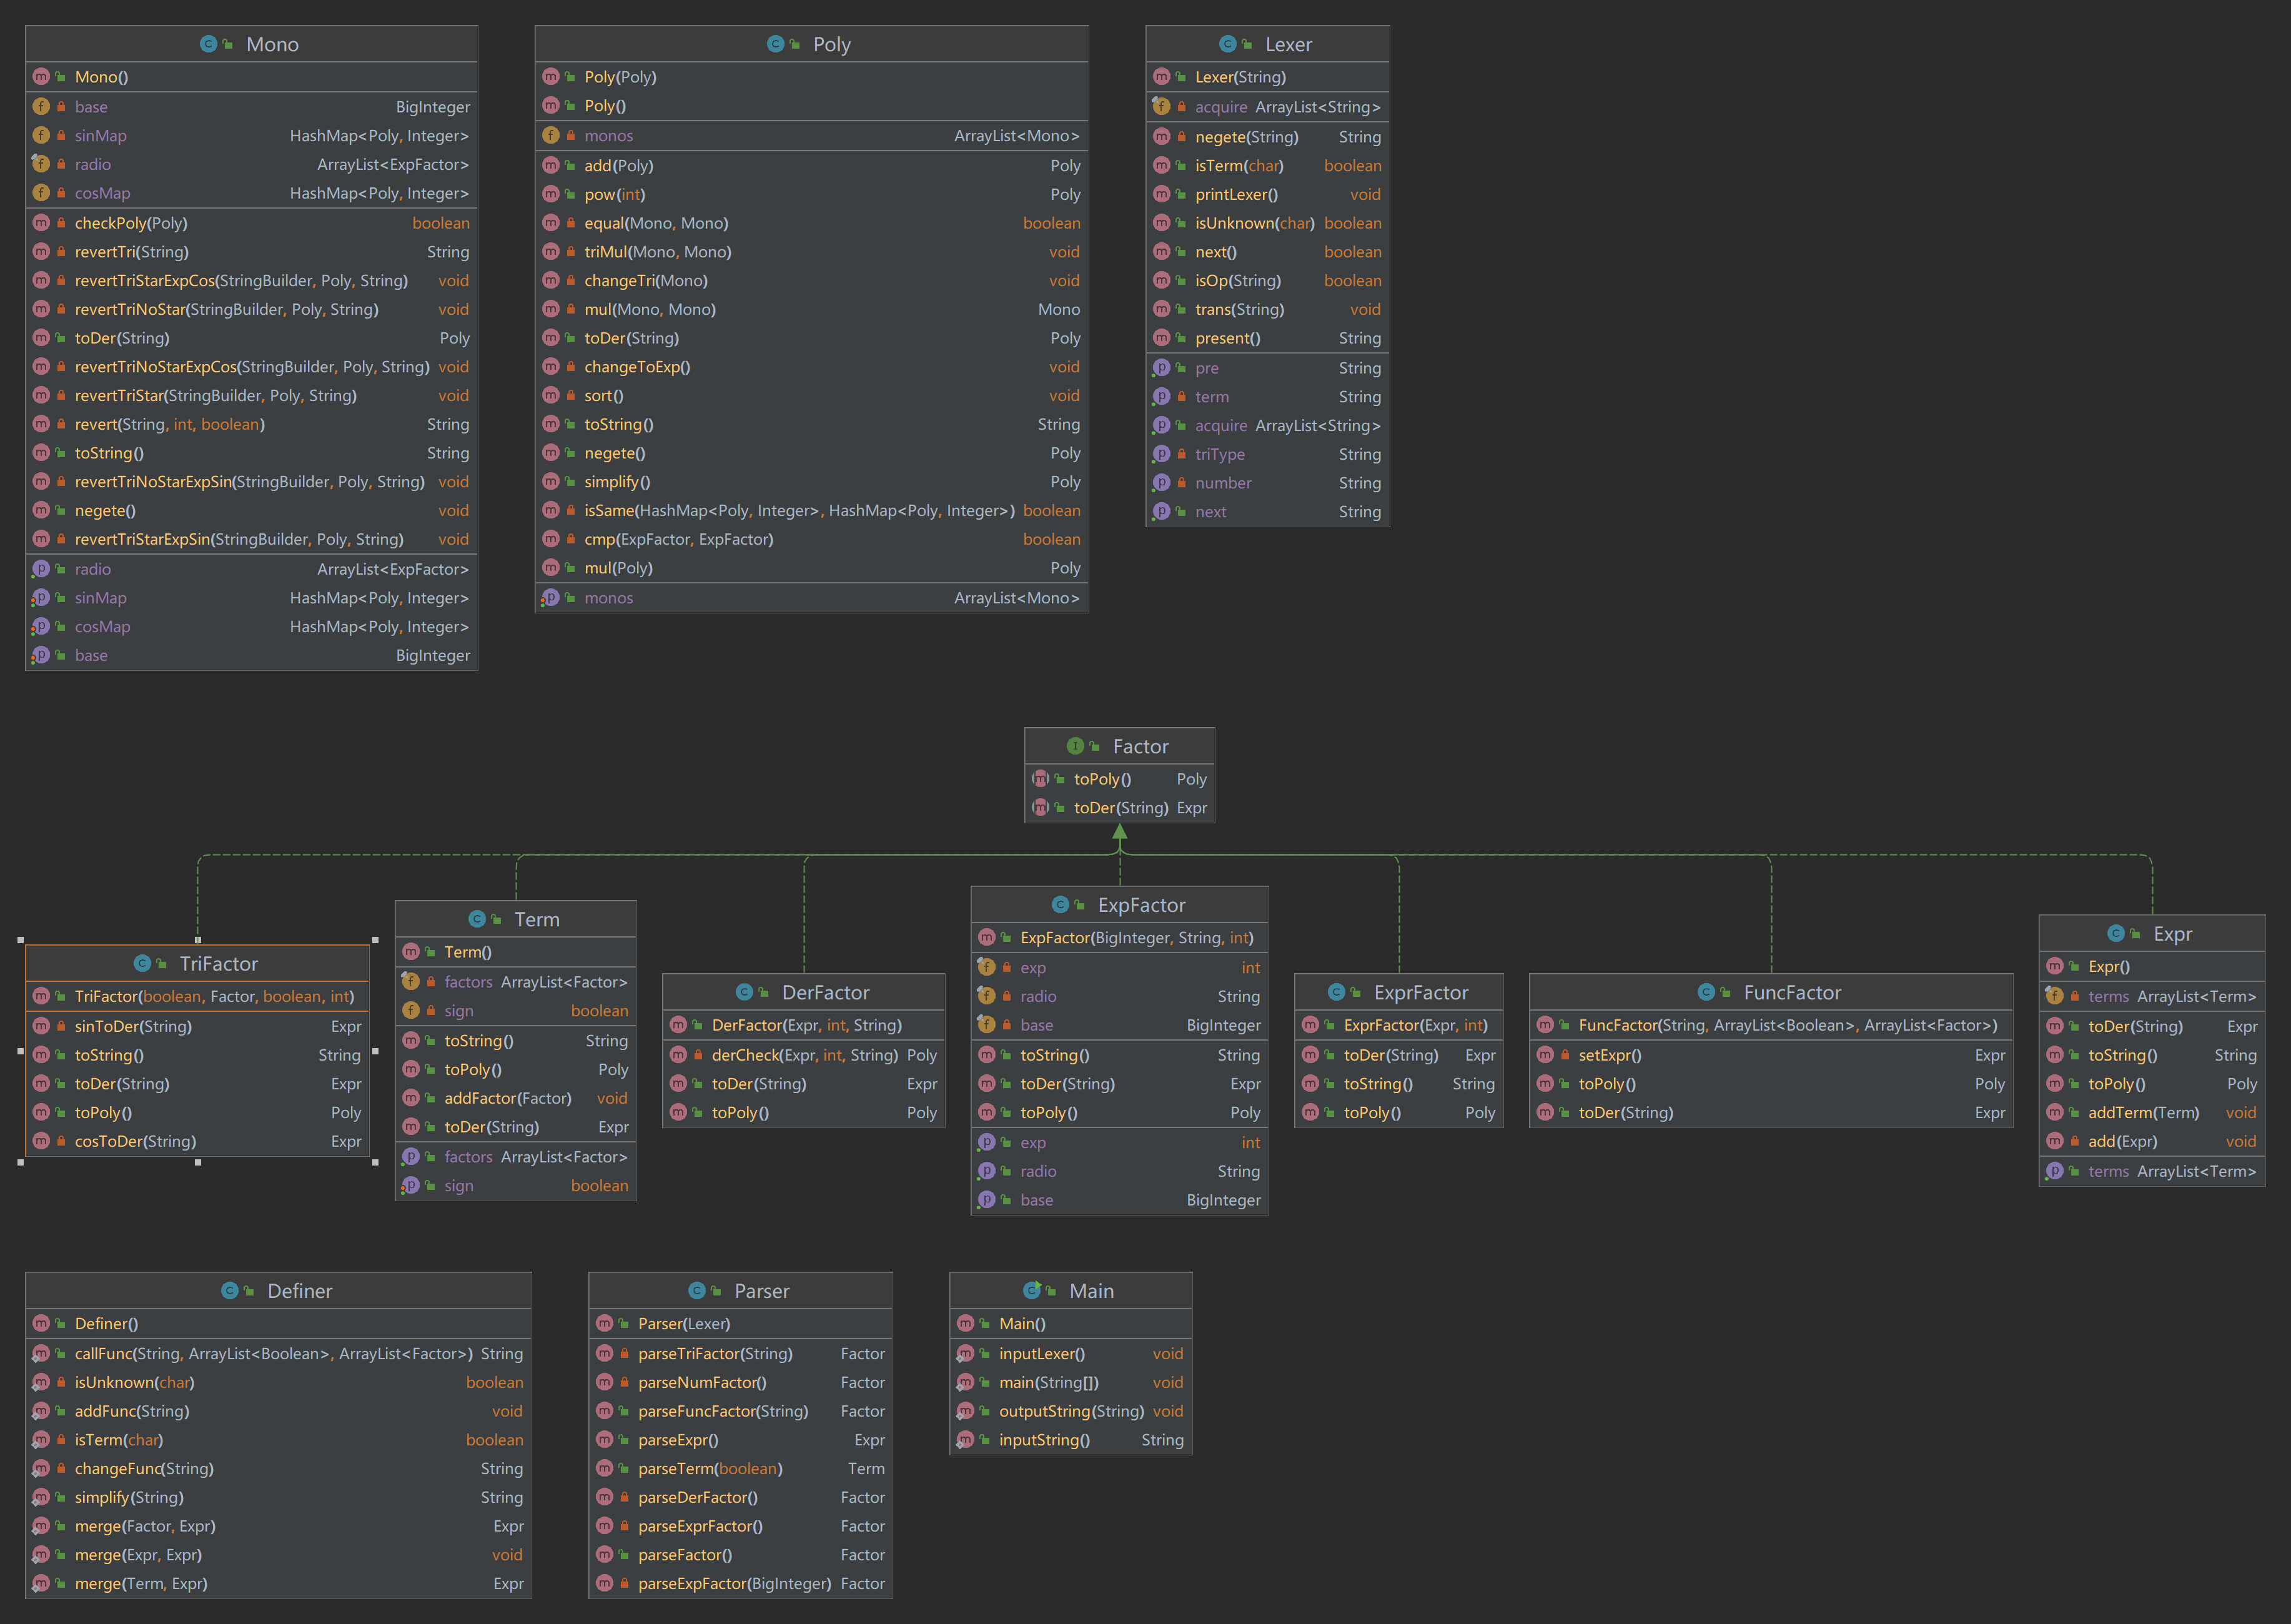This screenshot has width=2291, height=1624.
Task: Select the radio field row in ExpFactor
Action: 1038,996
